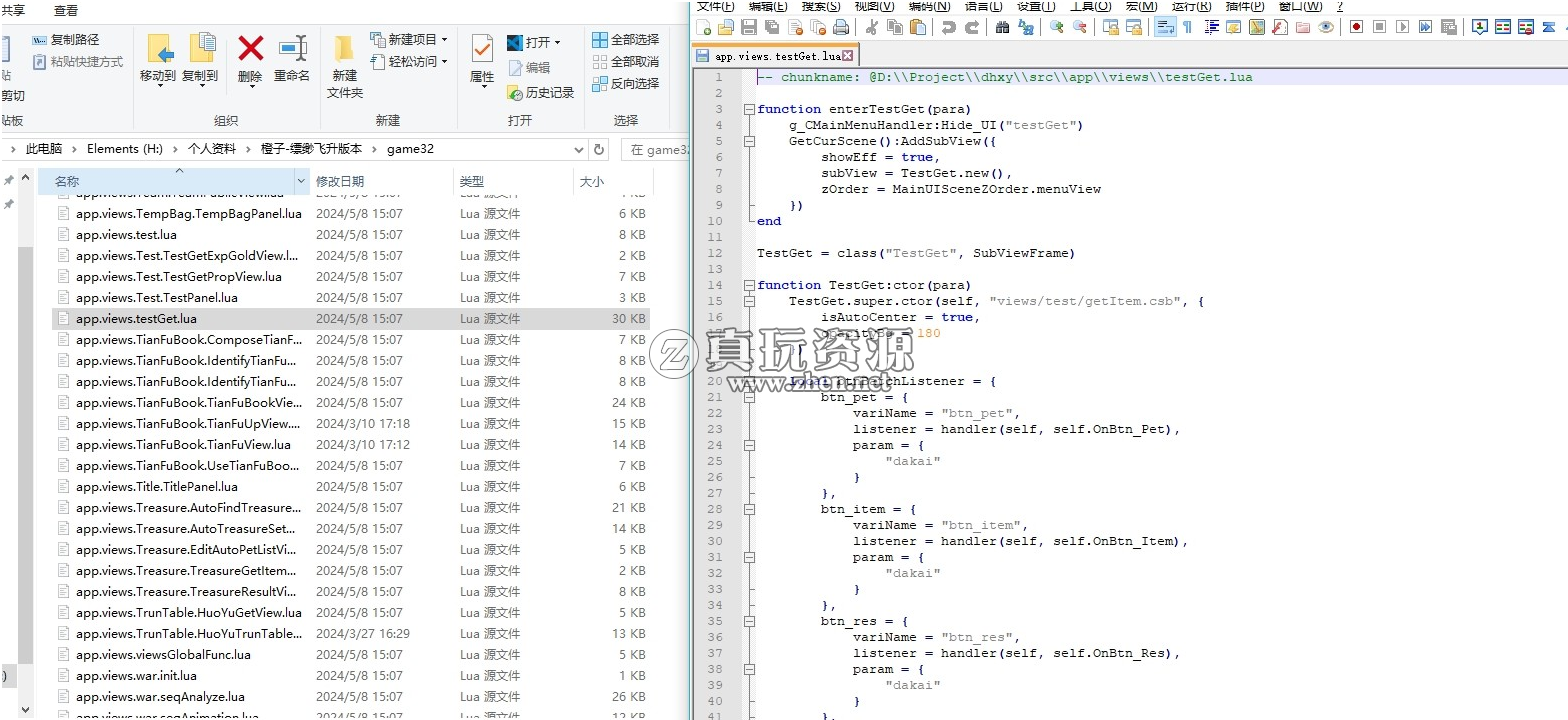
Task: Expand the 轻松访问 dropdown arrow in Explorer
Action: click(445, 62)
